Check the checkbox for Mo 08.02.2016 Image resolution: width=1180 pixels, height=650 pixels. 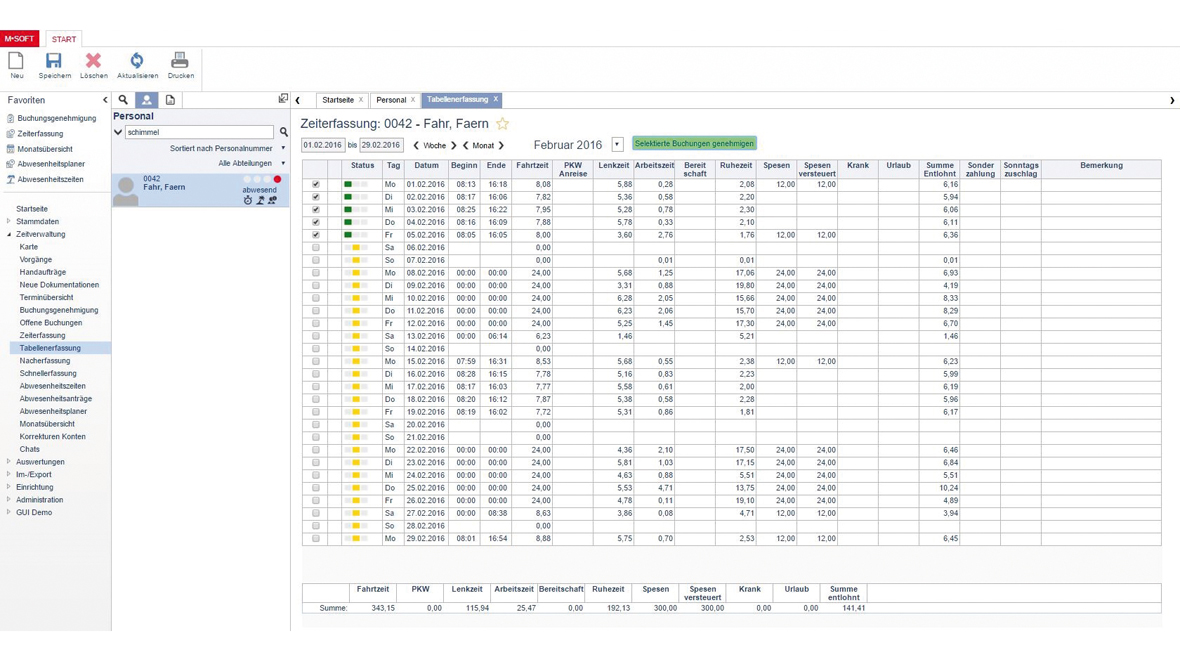tap(316, 273)
